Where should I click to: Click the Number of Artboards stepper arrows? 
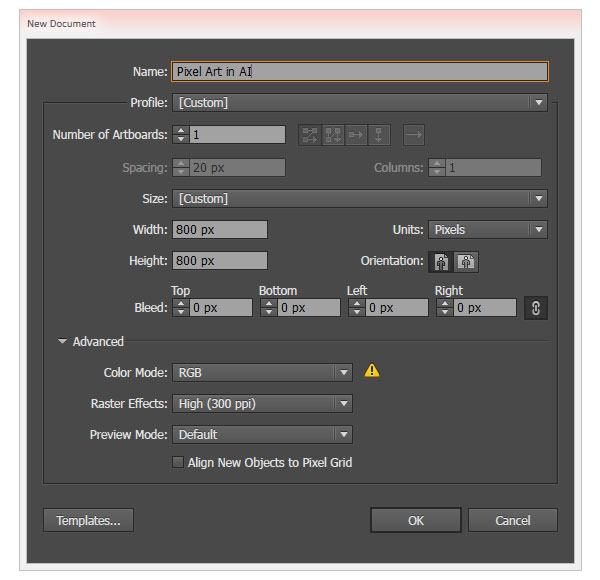click(181, 135)
